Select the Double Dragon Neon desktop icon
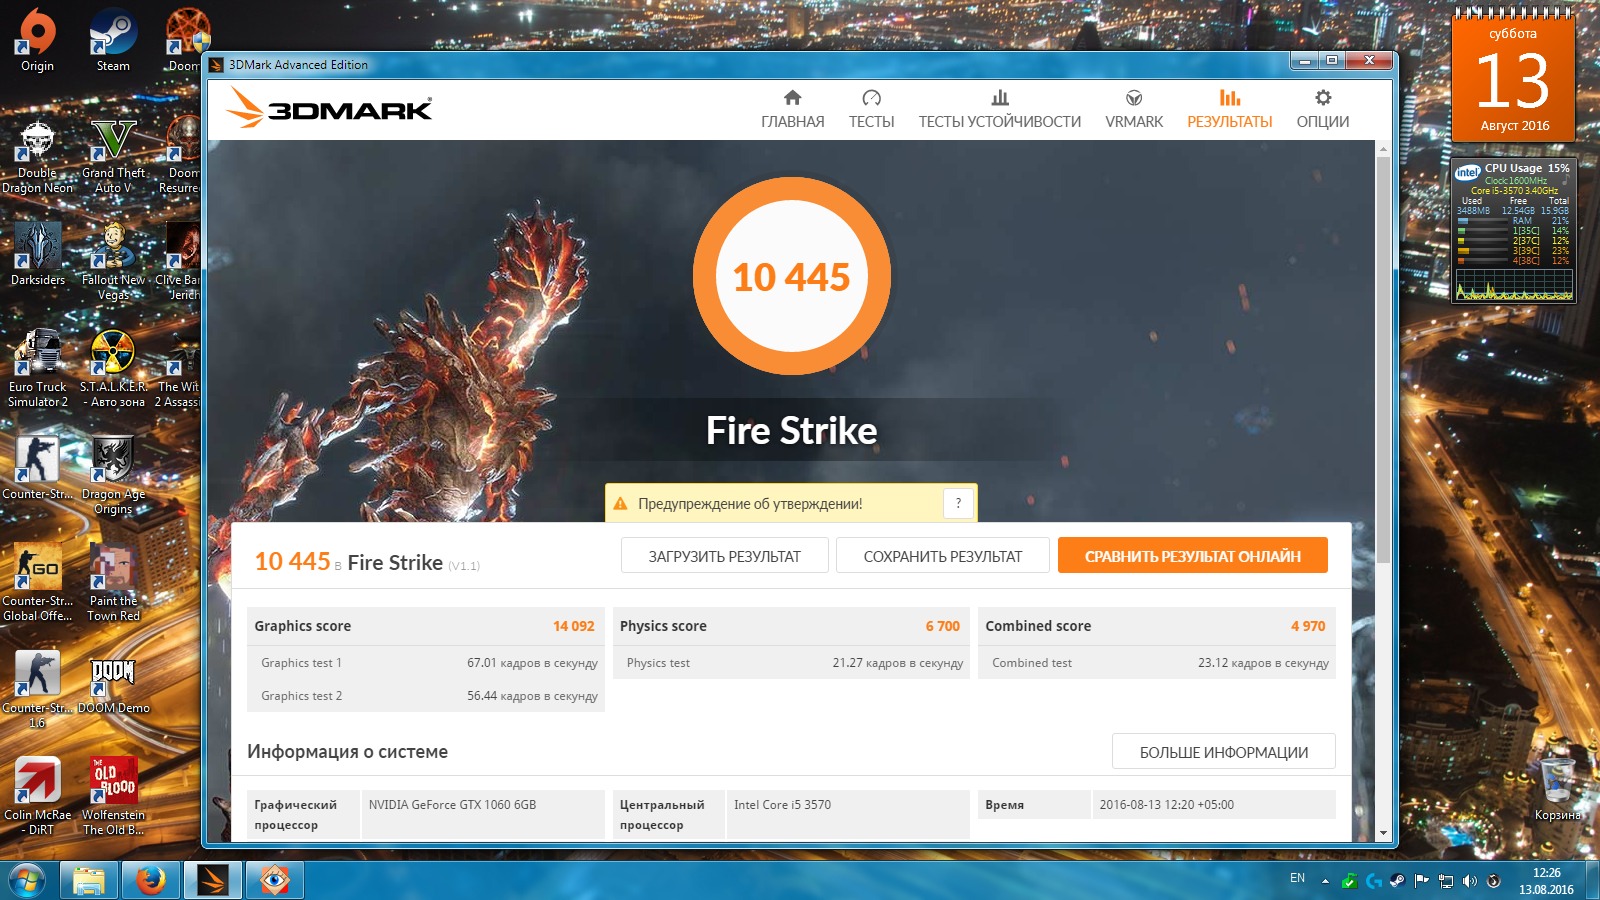 tap(37, 156)
